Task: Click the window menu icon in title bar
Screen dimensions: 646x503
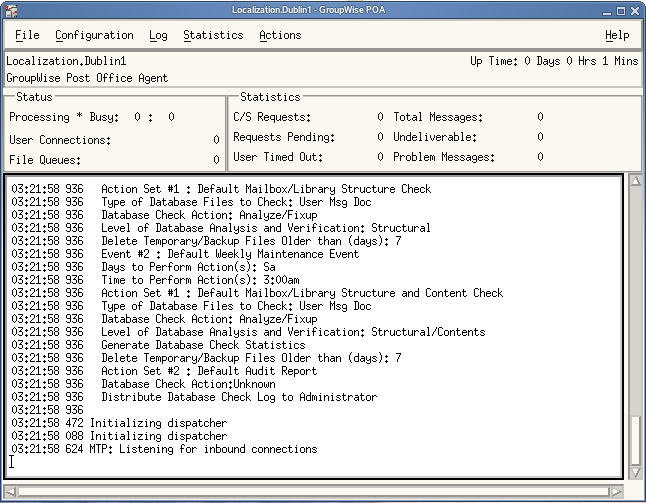Action: pos(11,9)
